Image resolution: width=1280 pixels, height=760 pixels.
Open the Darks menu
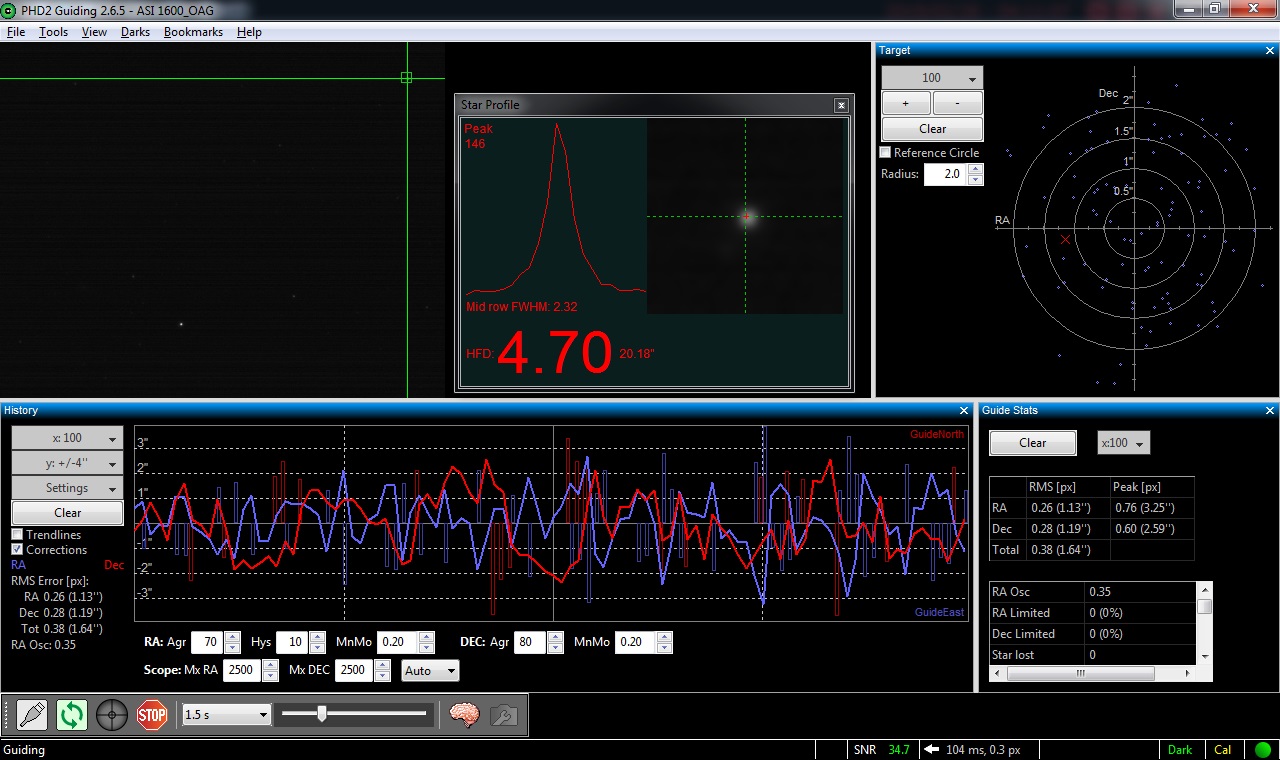click(x=135, y=32)
